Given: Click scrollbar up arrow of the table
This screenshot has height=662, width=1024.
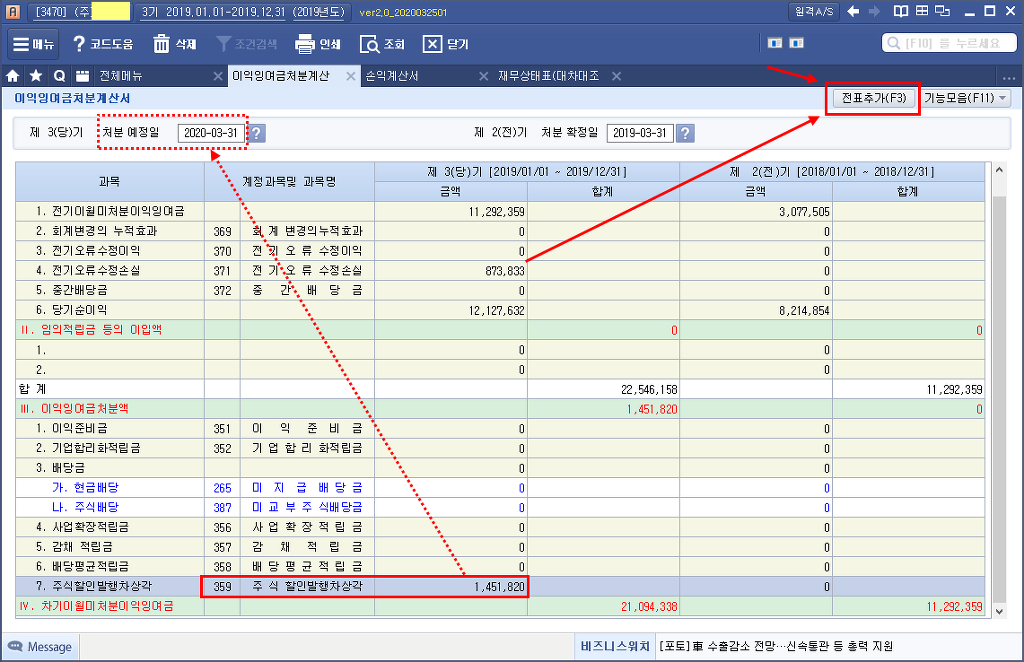Looking at the screenshot, I should tap(999, 170).
